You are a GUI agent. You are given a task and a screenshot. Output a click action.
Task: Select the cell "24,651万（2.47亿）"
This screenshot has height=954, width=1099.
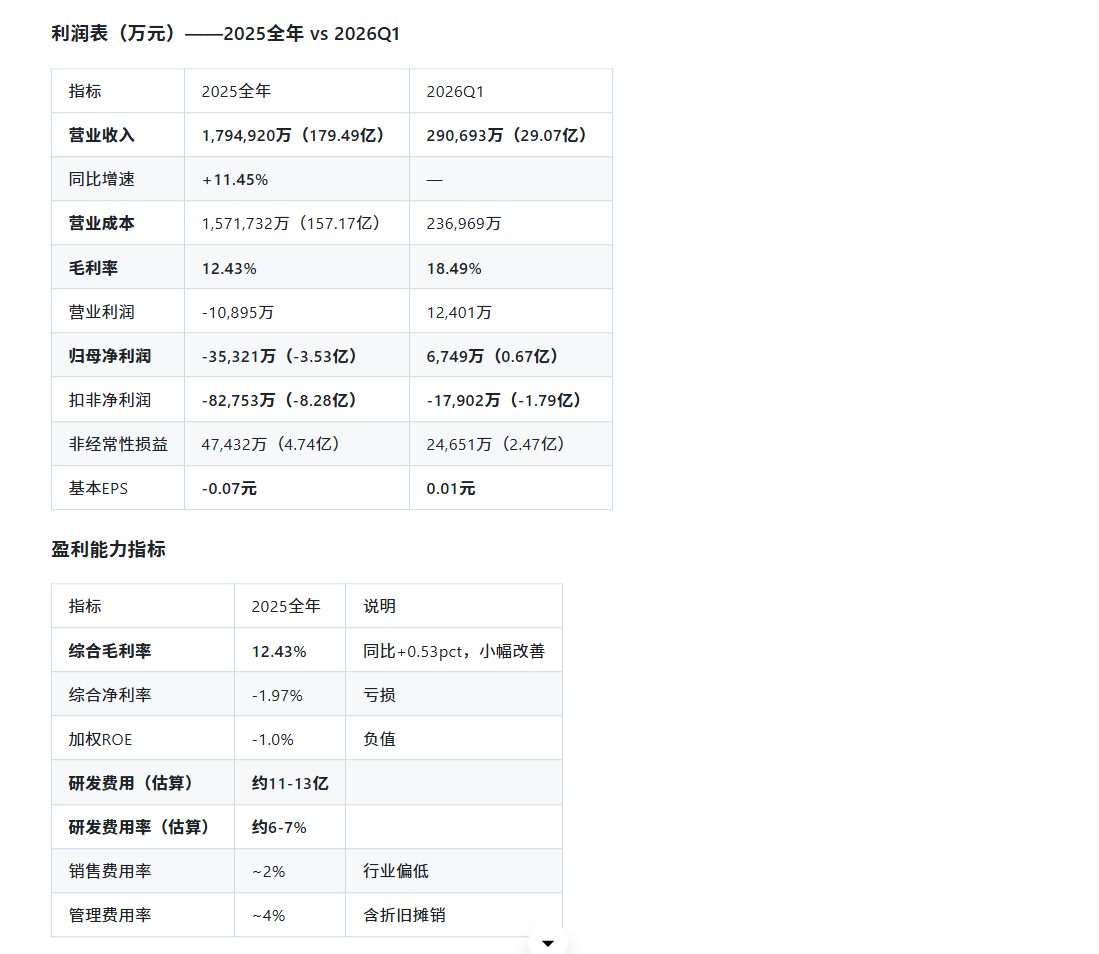pyautogui.click(x=496, y=444)
